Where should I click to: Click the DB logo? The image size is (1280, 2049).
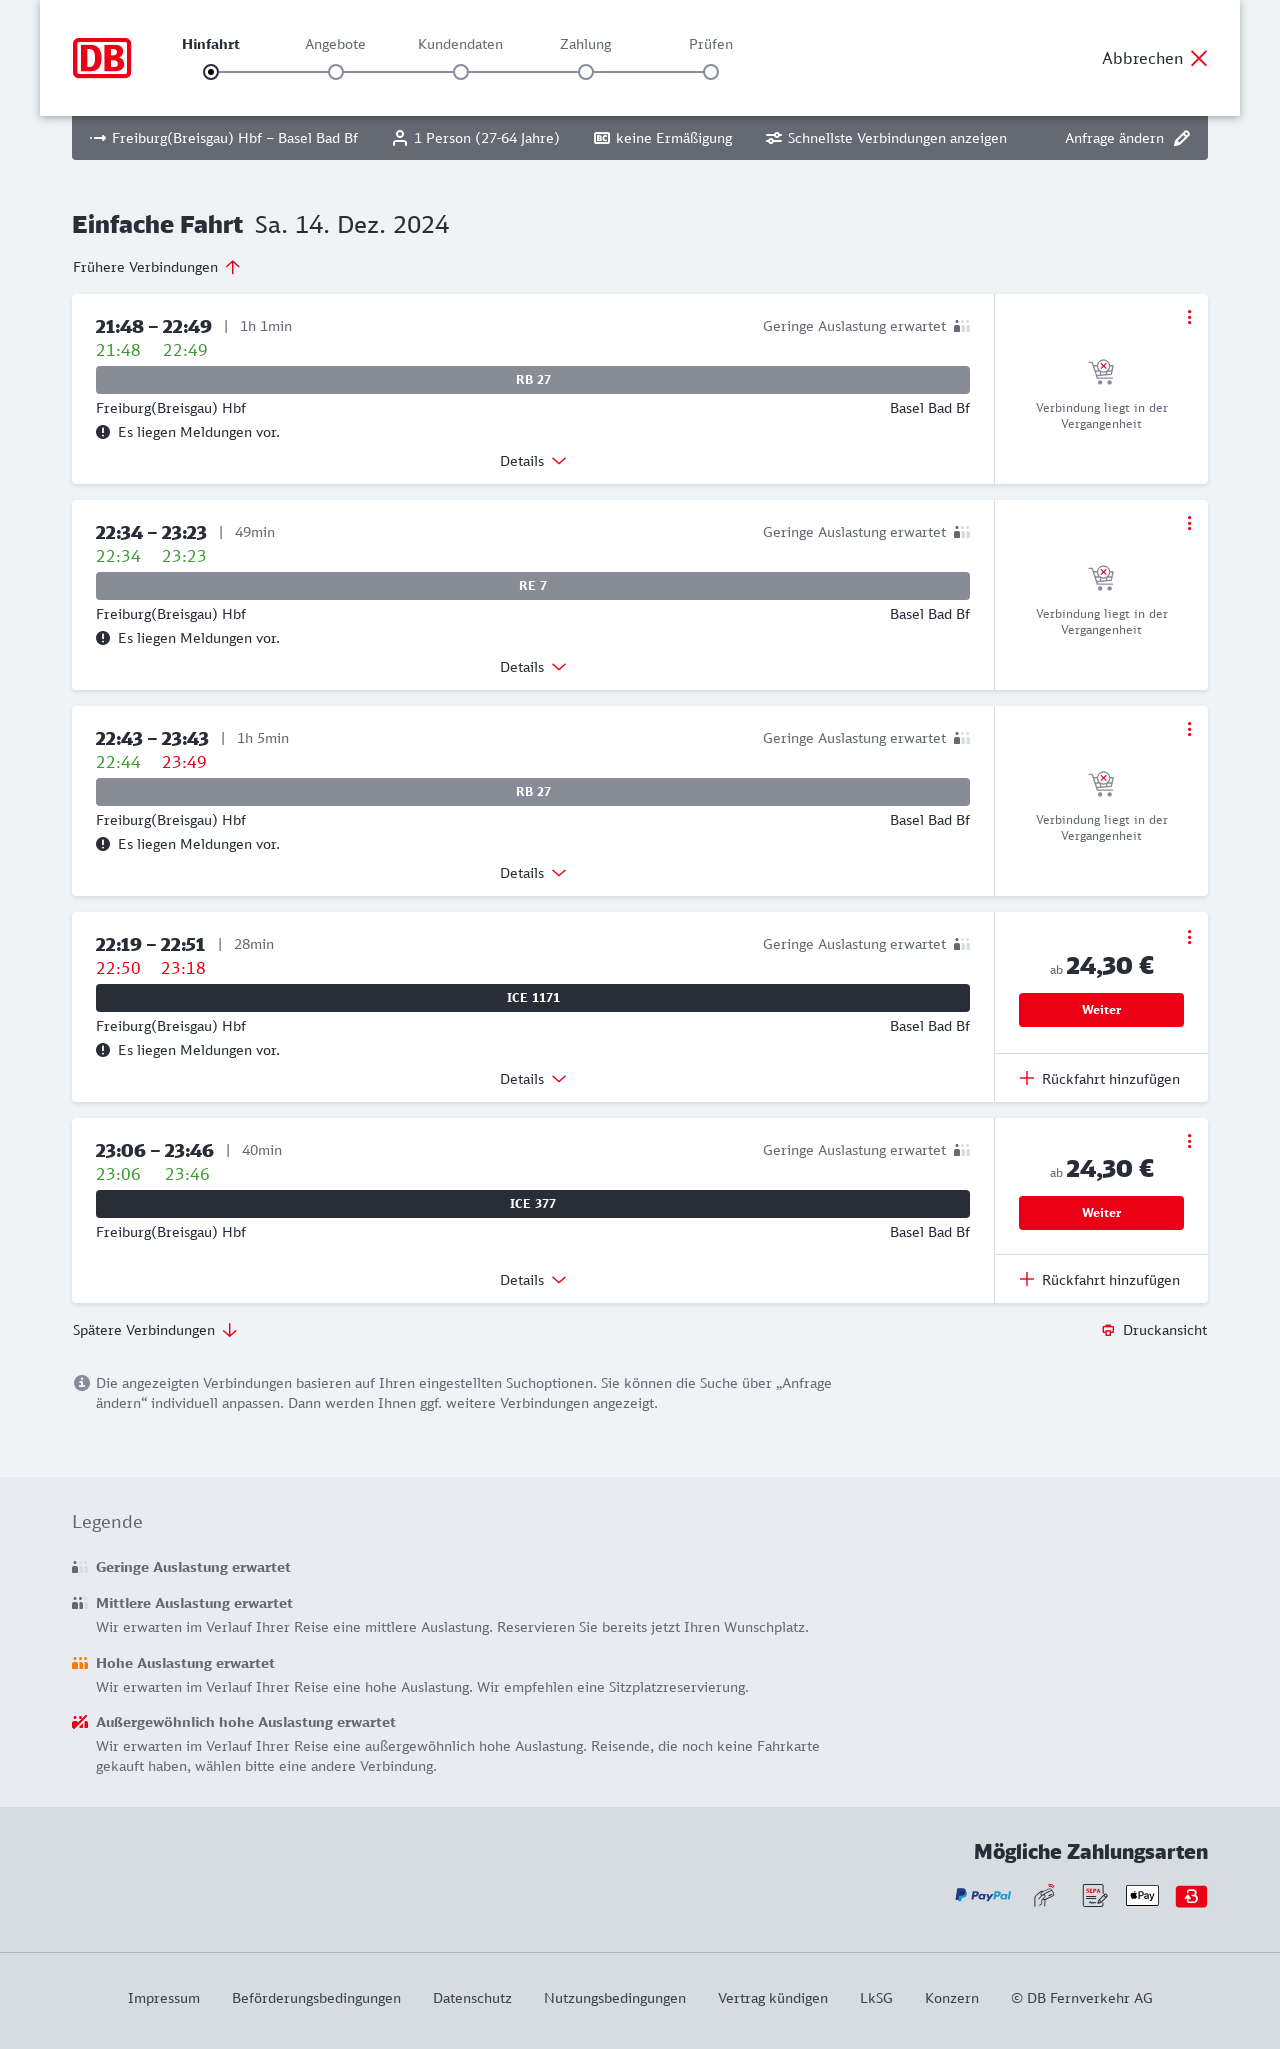pos(102,58)
